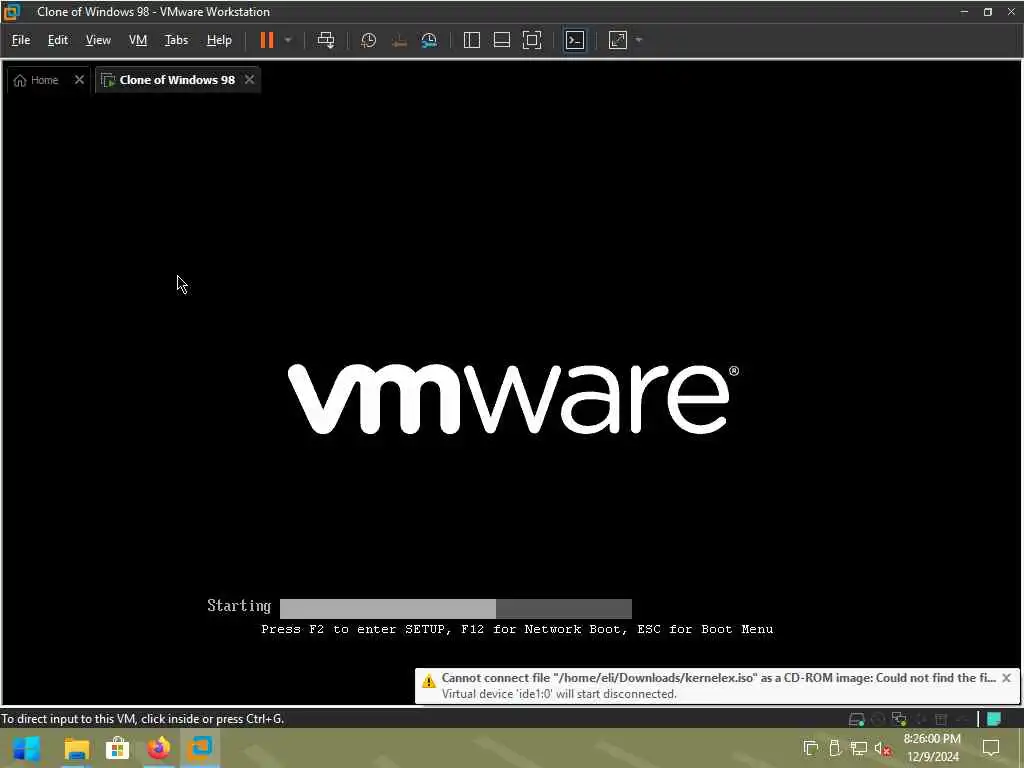
Task: Revert the VM to its snapshot
Action: (399, 40)
